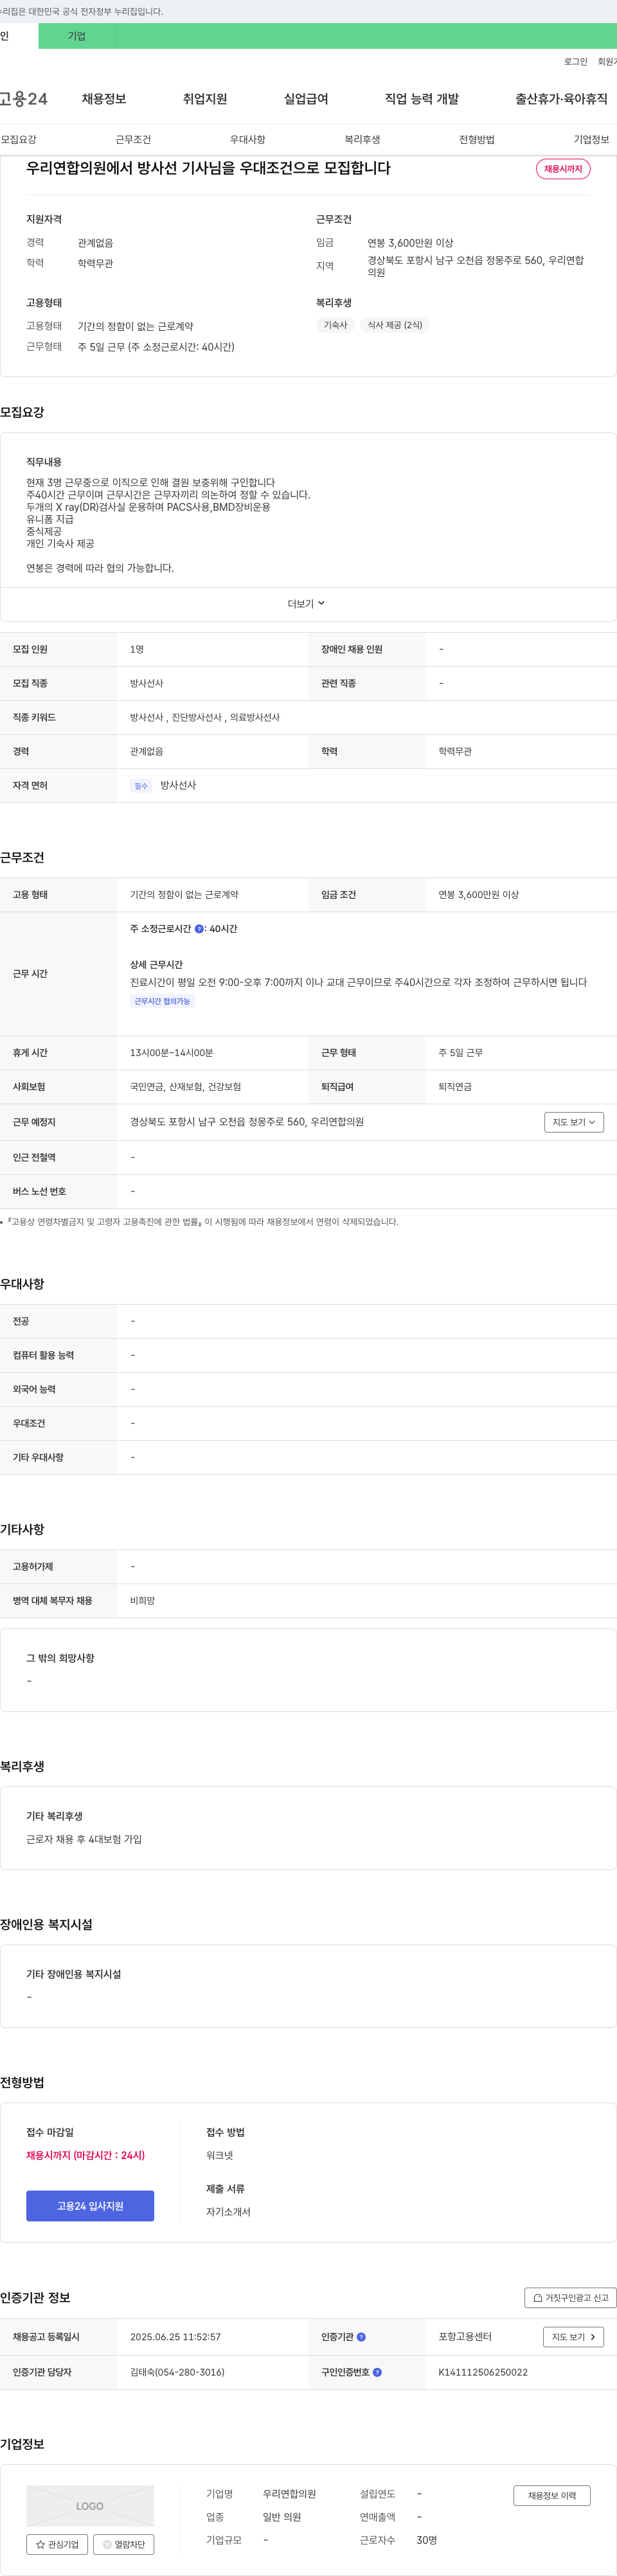Click the 13시00분~14시00분 break time value
This screenshot has width=617, height=2576.
pyautogui.click(x=171, y=1053)
